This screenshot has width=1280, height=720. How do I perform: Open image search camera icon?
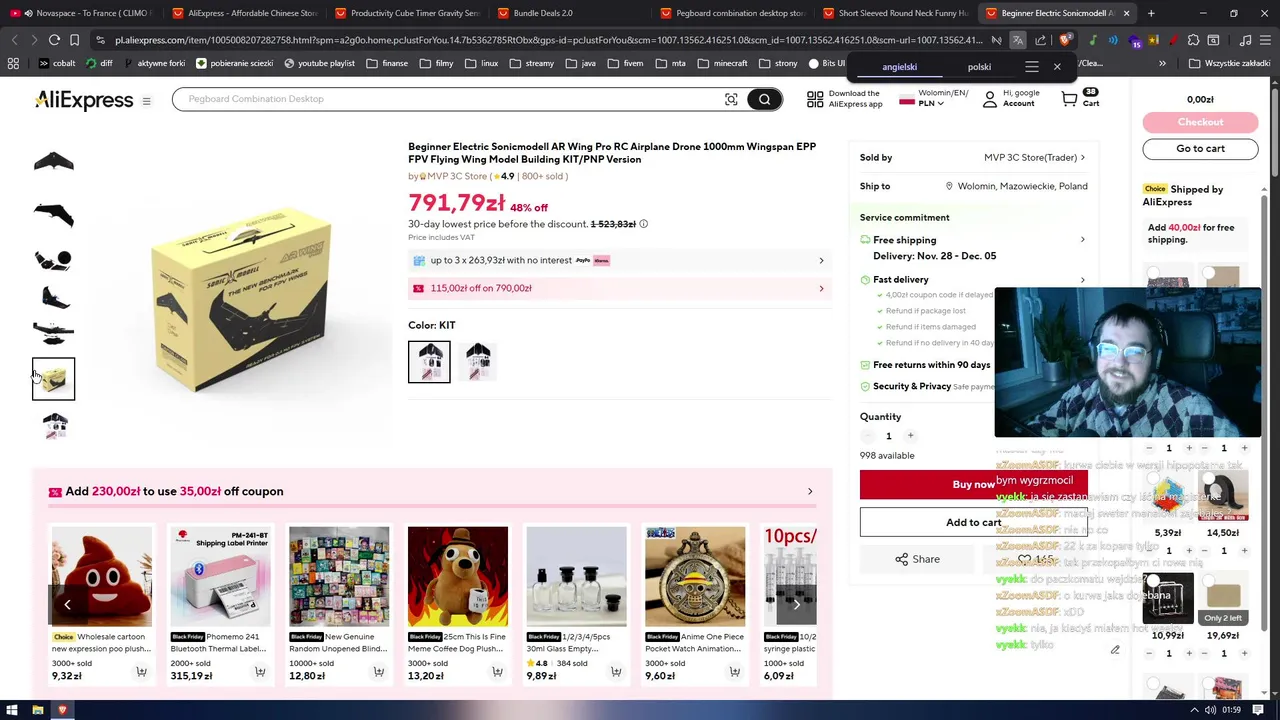731,99
